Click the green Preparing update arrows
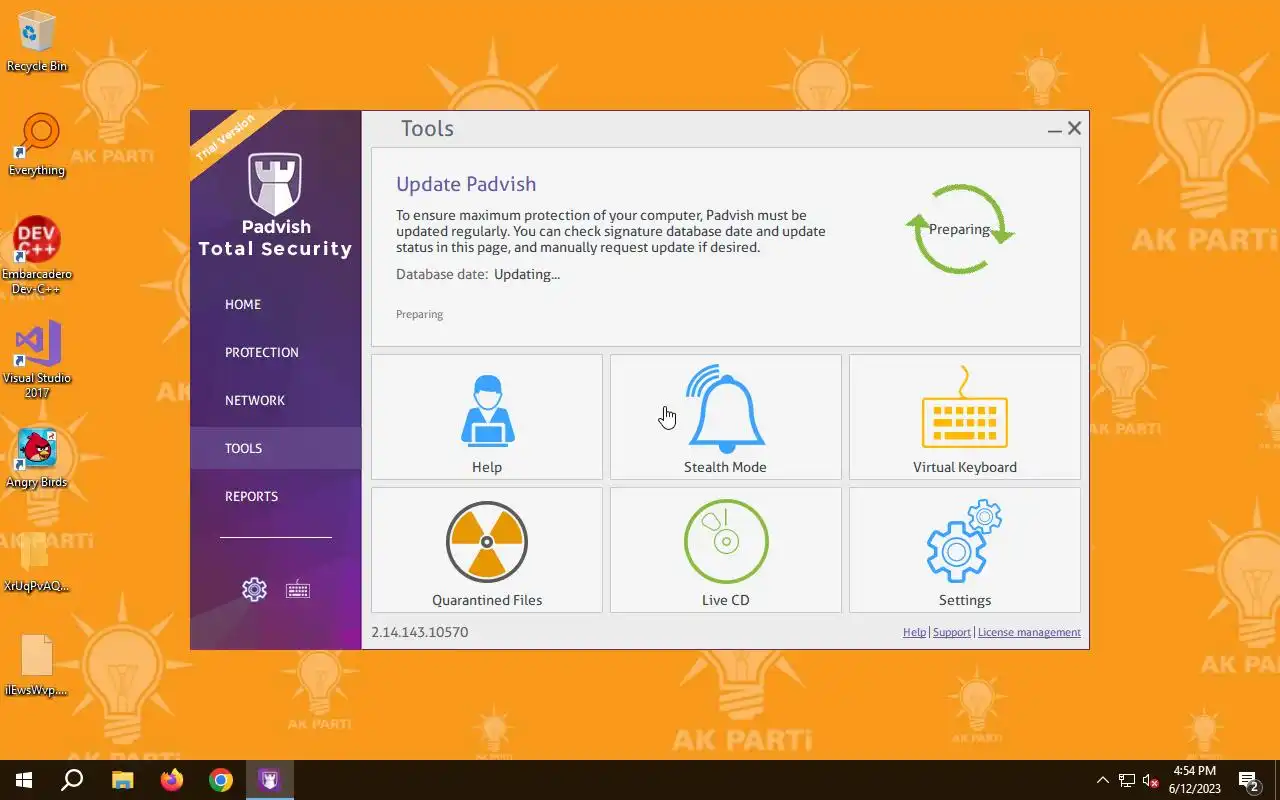The height and width of the screenshot is (800, 1280). 960,229
